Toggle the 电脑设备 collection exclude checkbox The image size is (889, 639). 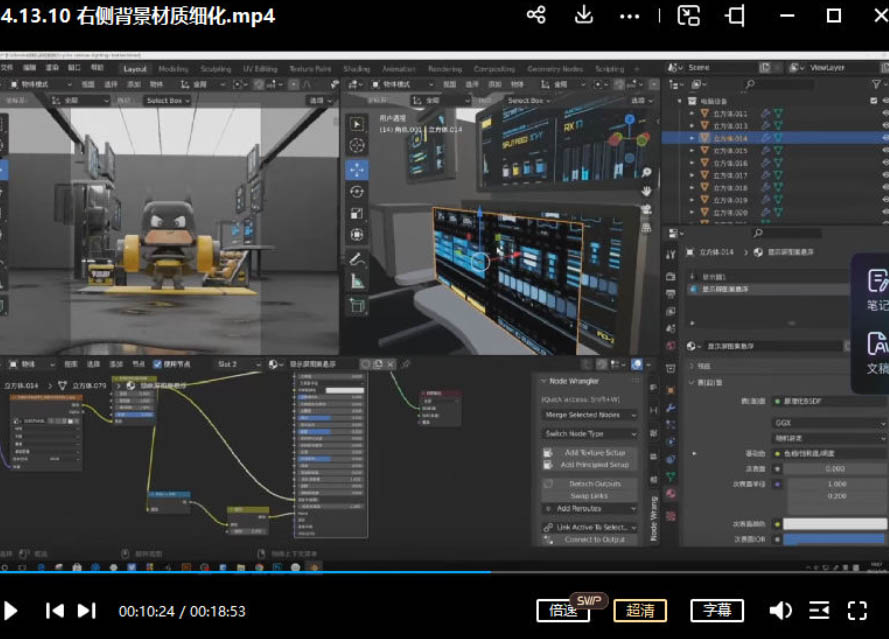(x=874, y=101)
